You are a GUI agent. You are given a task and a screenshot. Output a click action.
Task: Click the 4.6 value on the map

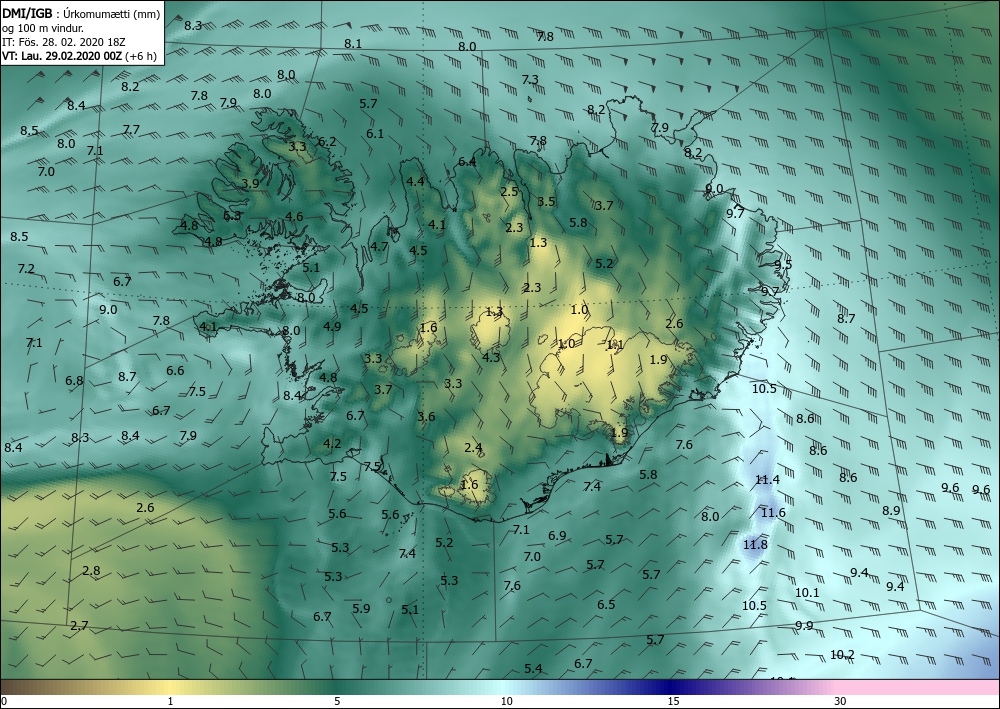294,217
